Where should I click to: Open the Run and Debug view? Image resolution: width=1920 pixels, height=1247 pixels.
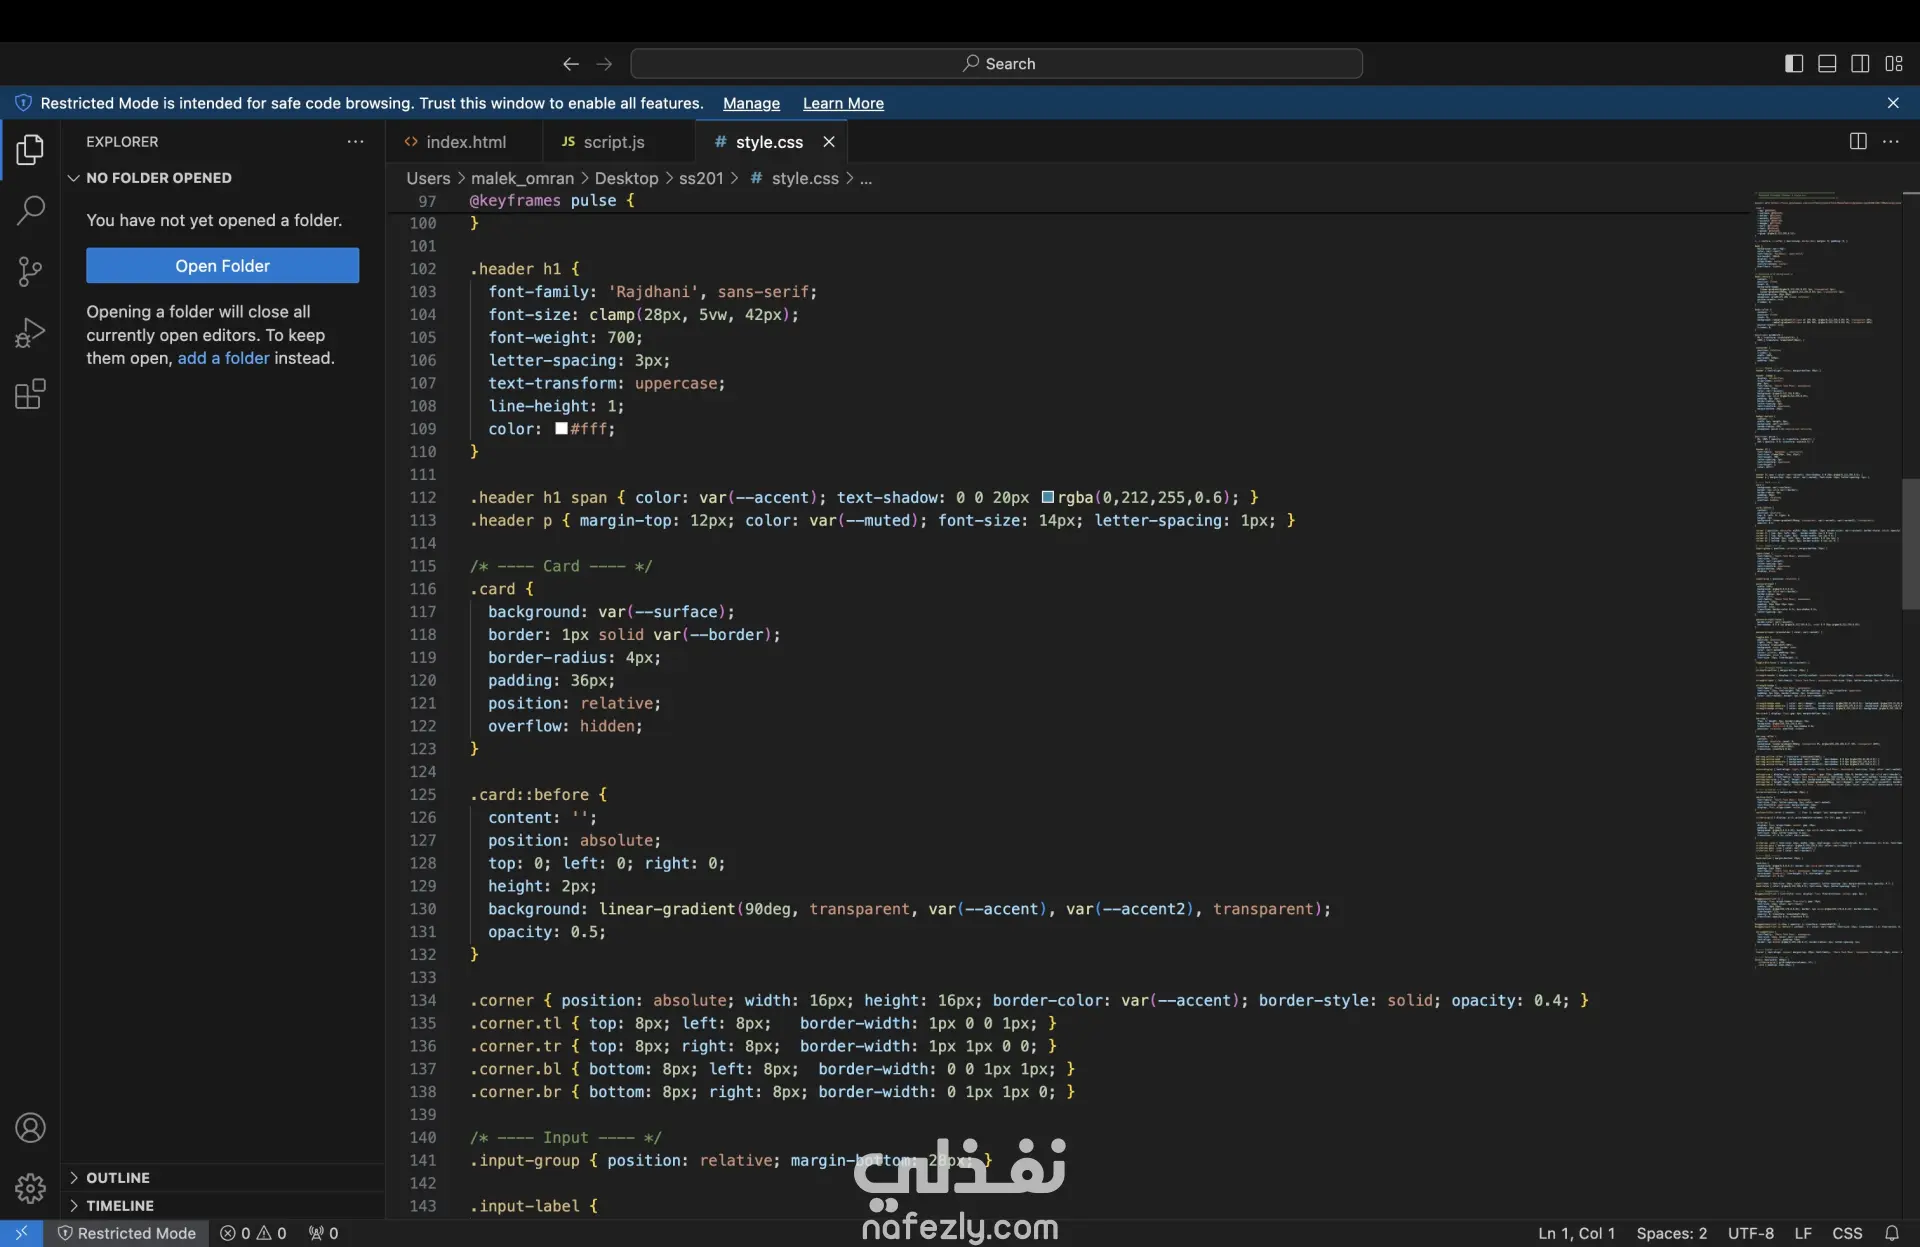pyautogui.click(x=30, y=332)
